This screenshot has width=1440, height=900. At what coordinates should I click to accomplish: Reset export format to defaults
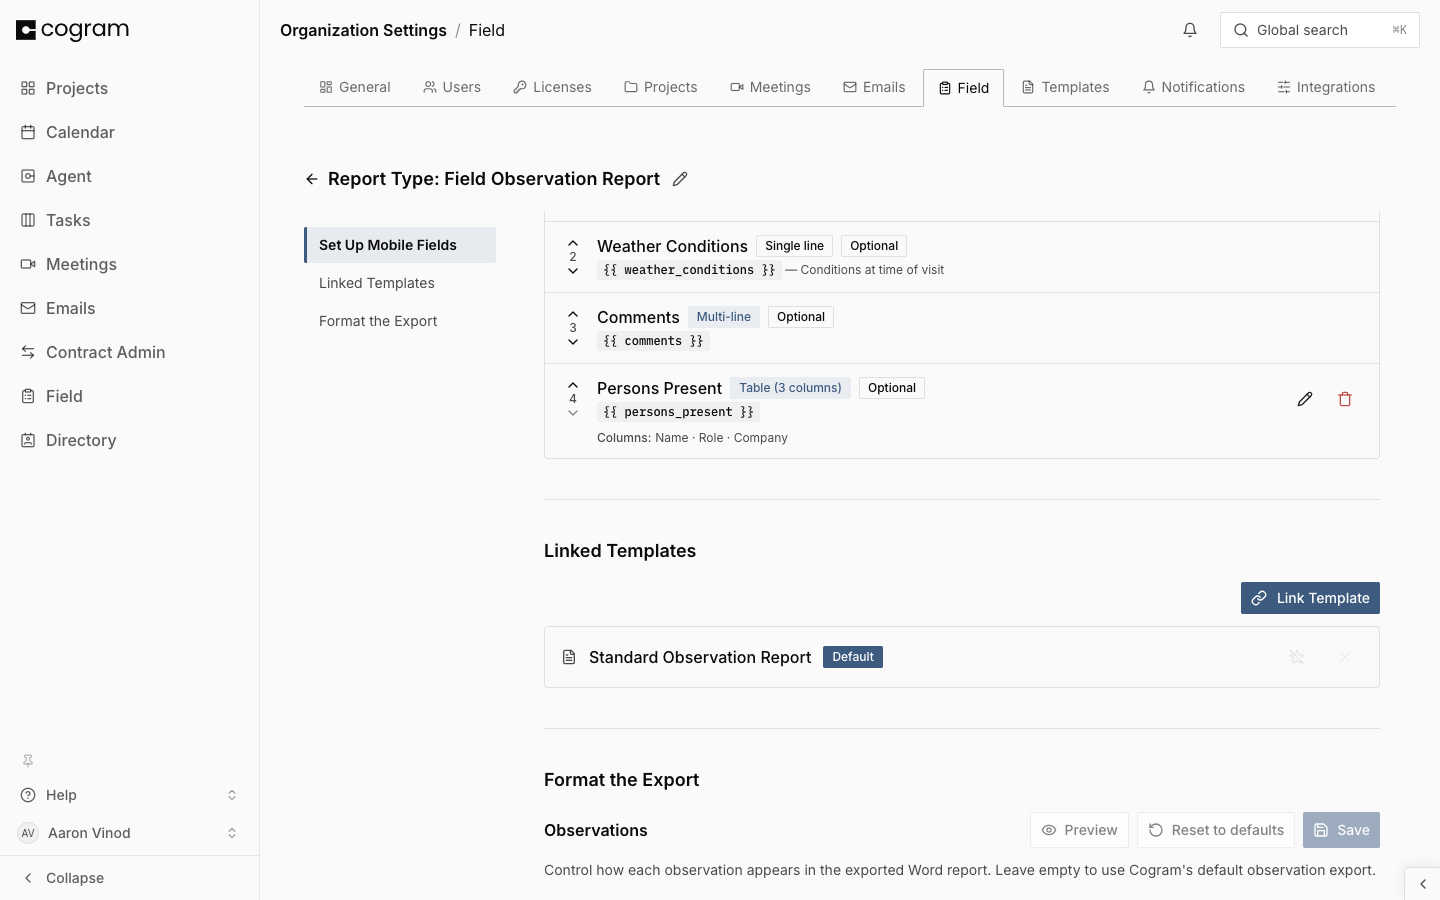[1216, 830]
